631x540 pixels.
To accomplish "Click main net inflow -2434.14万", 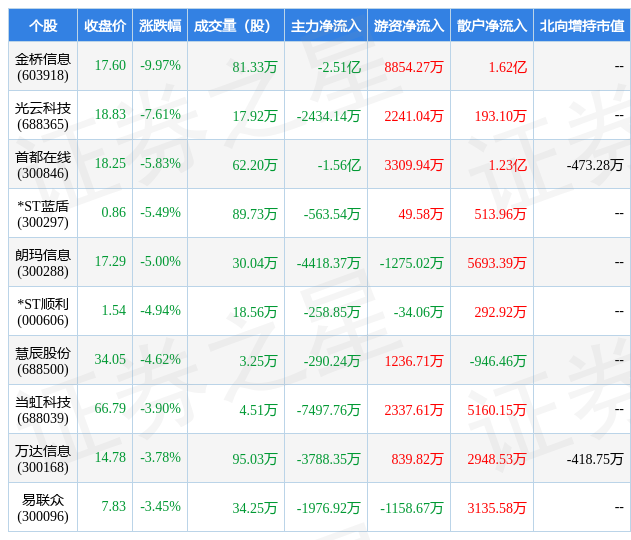I will [328, 116].
